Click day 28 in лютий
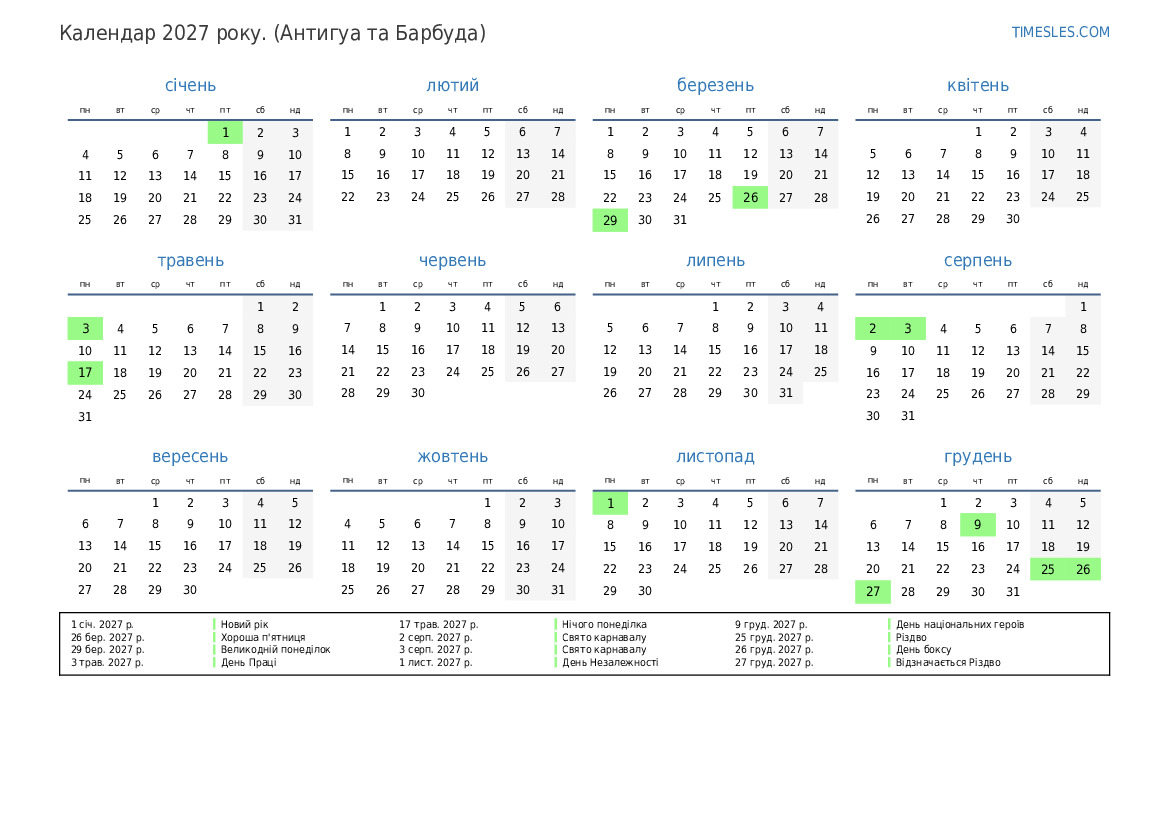Screen dimensions: 1169x827 (558, 197)
